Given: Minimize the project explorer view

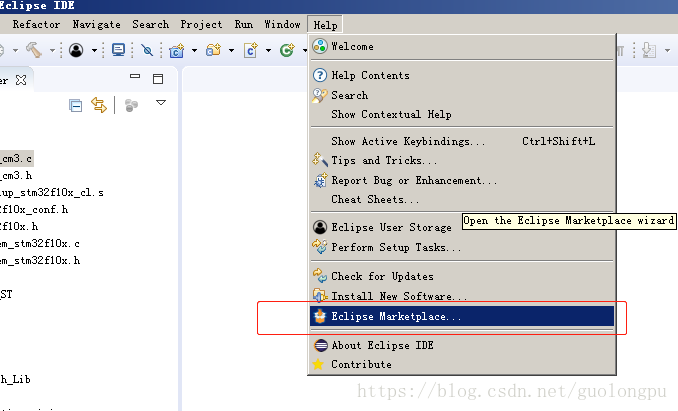Looking at the screenshot, I should (135, 76).
